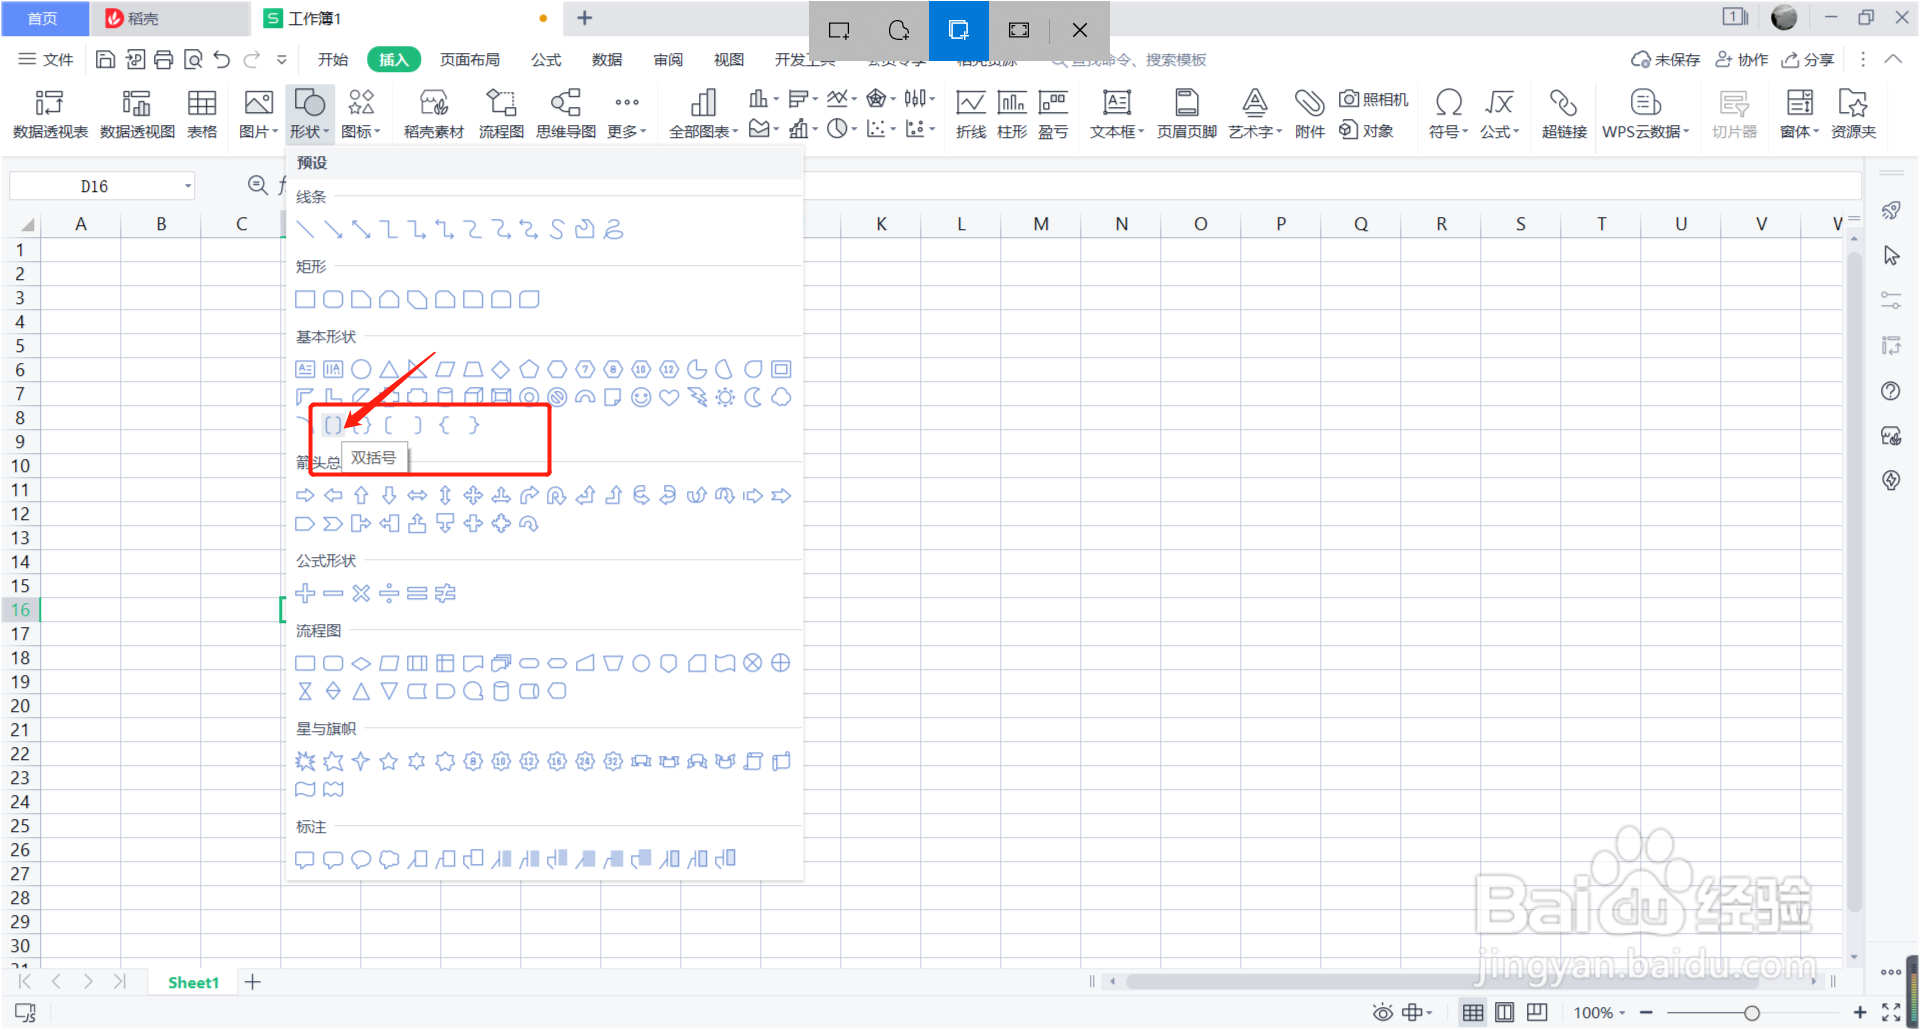Open 全部图表 all charts
The width and height of the screenshot is (1920, 1030).
703,114
